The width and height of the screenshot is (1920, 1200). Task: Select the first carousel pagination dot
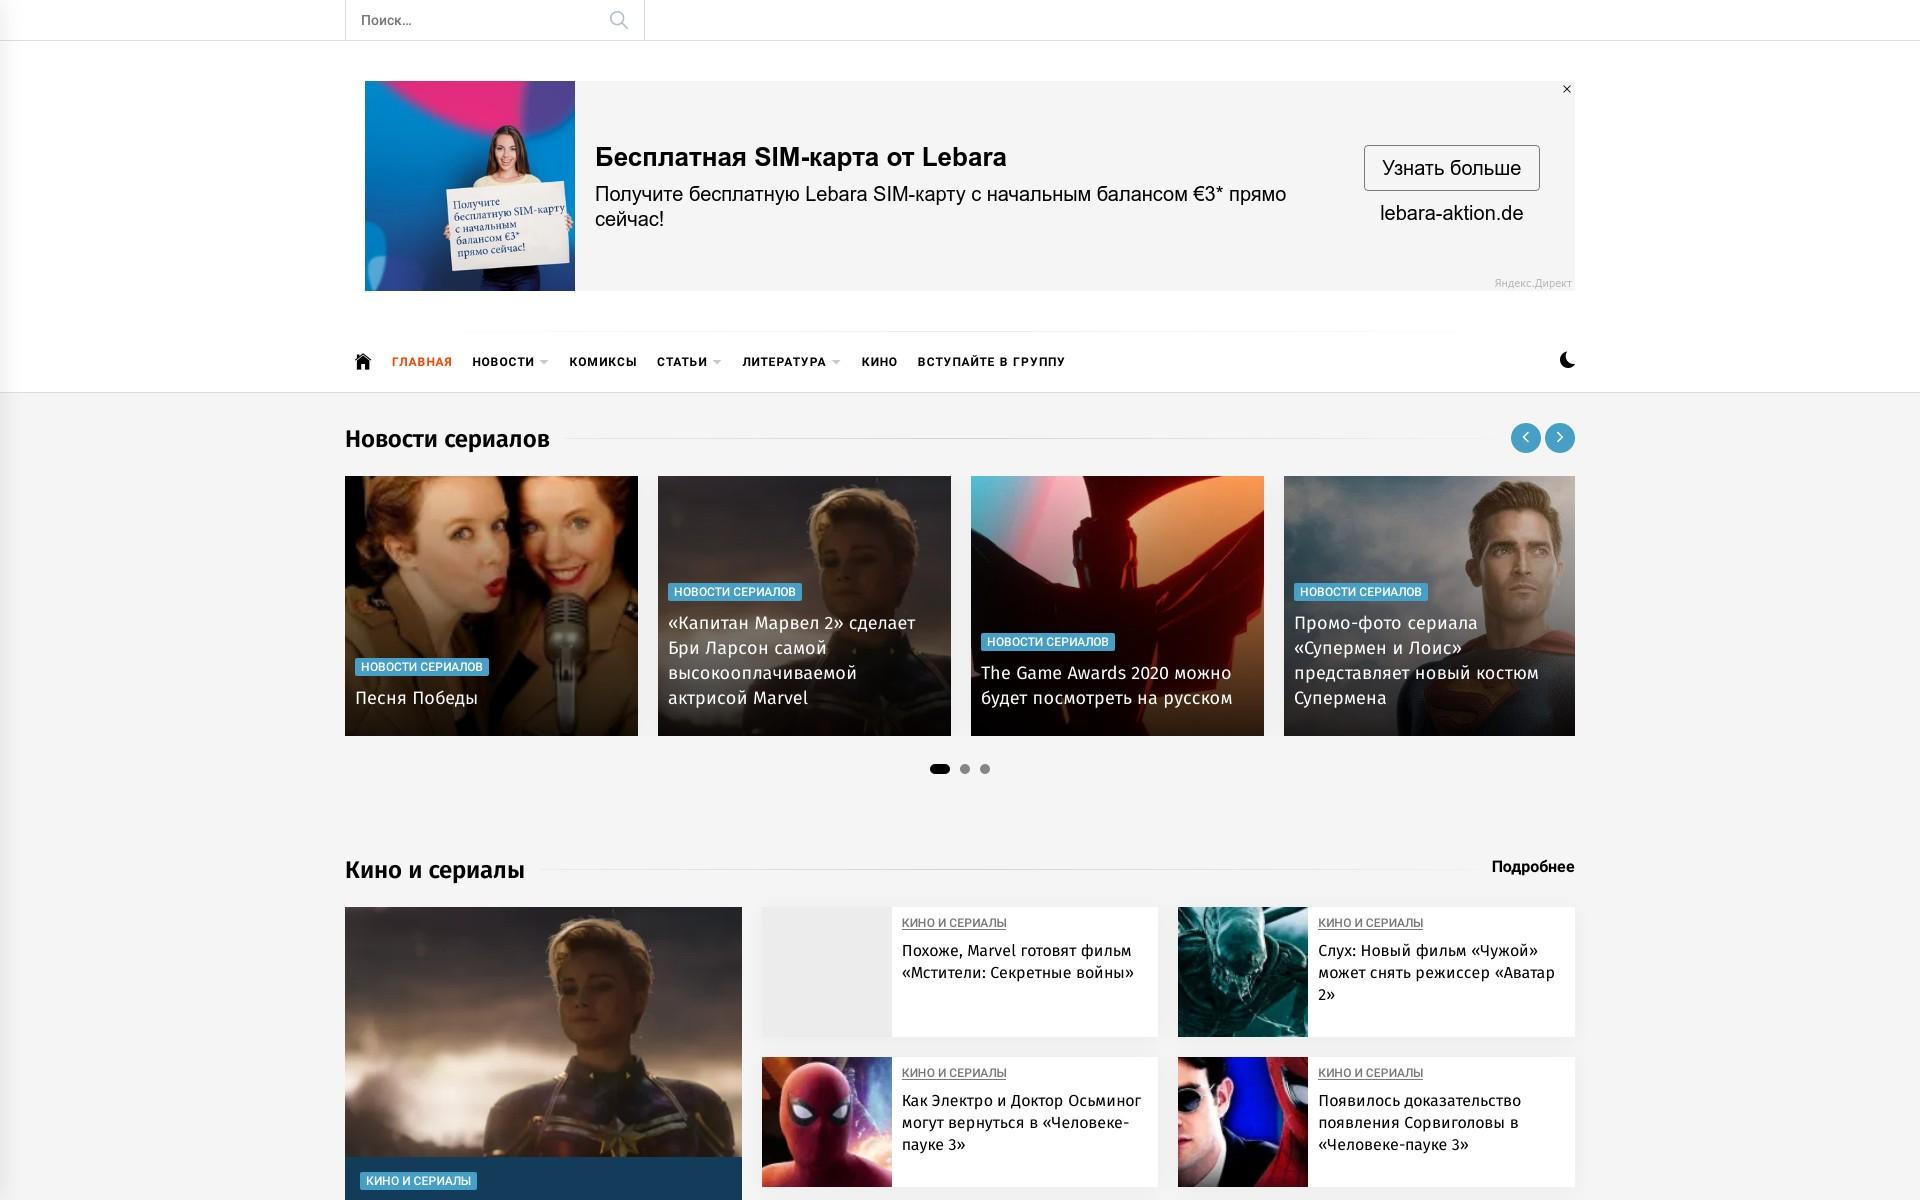click(940, 769)
